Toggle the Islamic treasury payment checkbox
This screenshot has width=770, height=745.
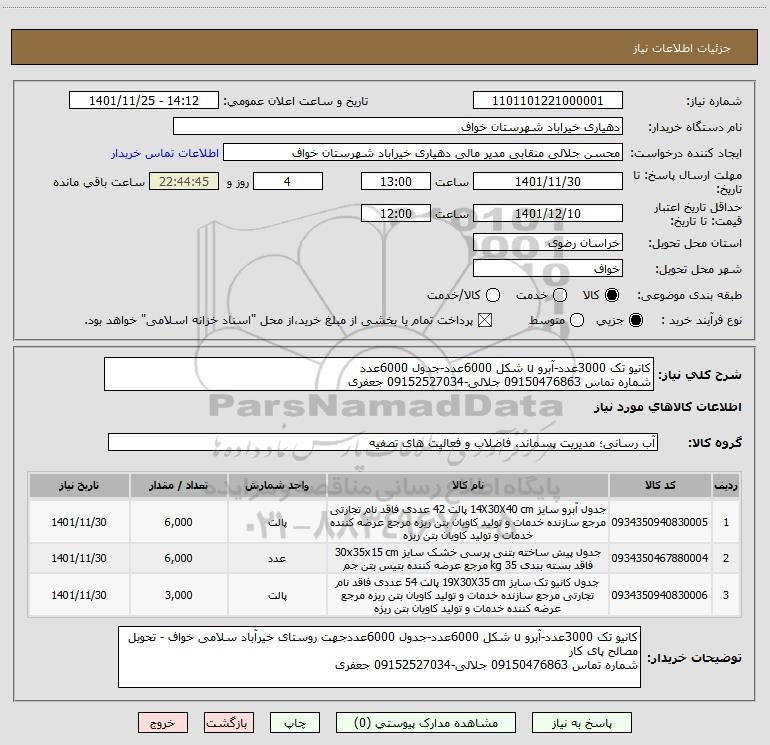(485, 320)
